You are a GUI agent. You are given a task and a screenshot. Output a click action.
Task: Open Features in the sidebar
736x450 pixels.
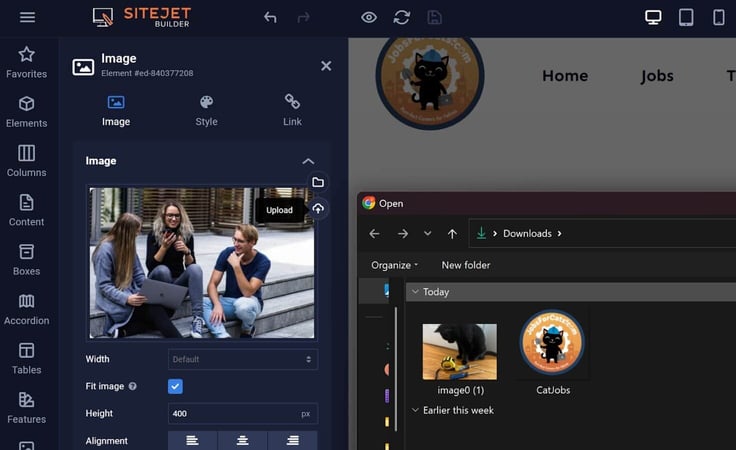tap(27, 407)
